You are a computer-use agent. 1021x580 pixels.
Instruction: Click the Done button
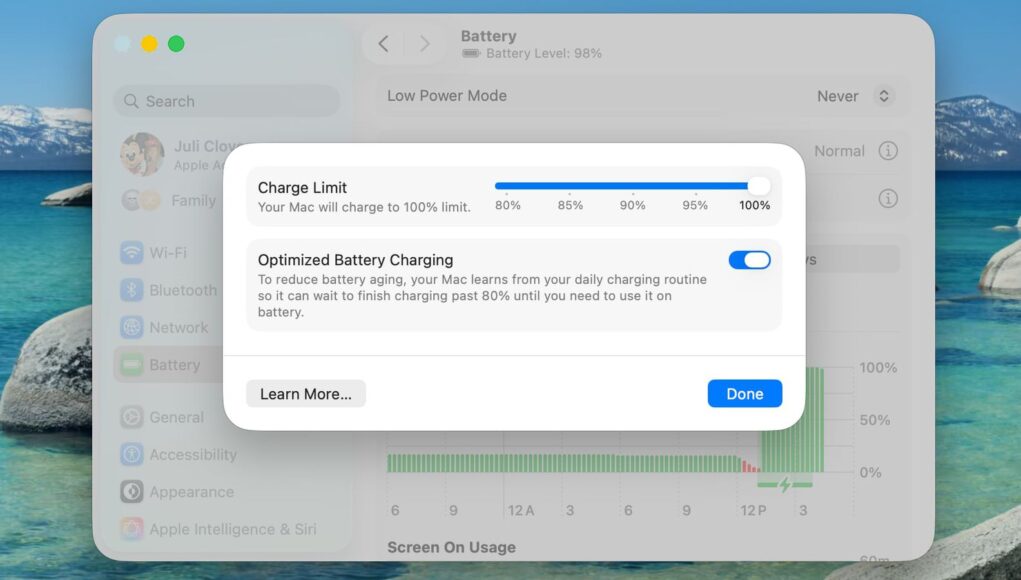point(744,394)
